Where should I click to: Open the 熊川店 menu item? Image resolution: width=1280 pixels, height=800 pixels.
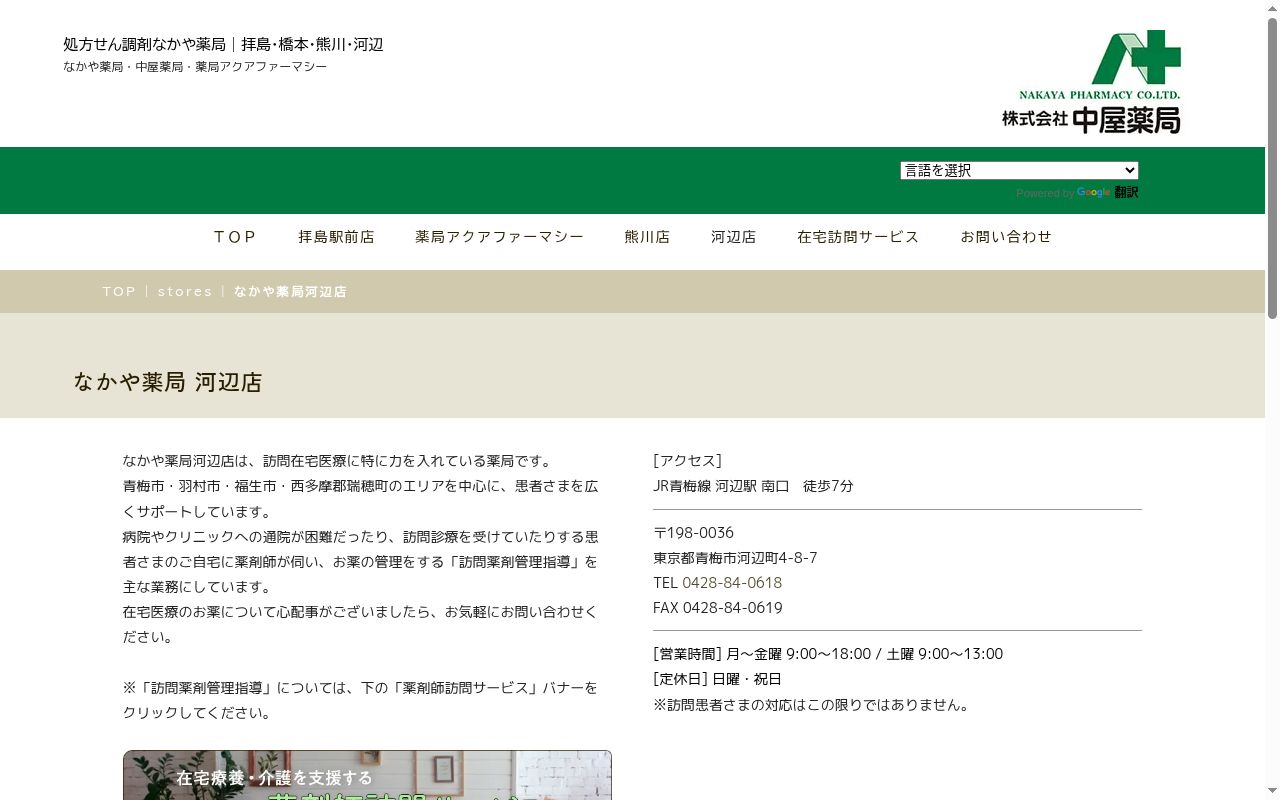[647, 237]
